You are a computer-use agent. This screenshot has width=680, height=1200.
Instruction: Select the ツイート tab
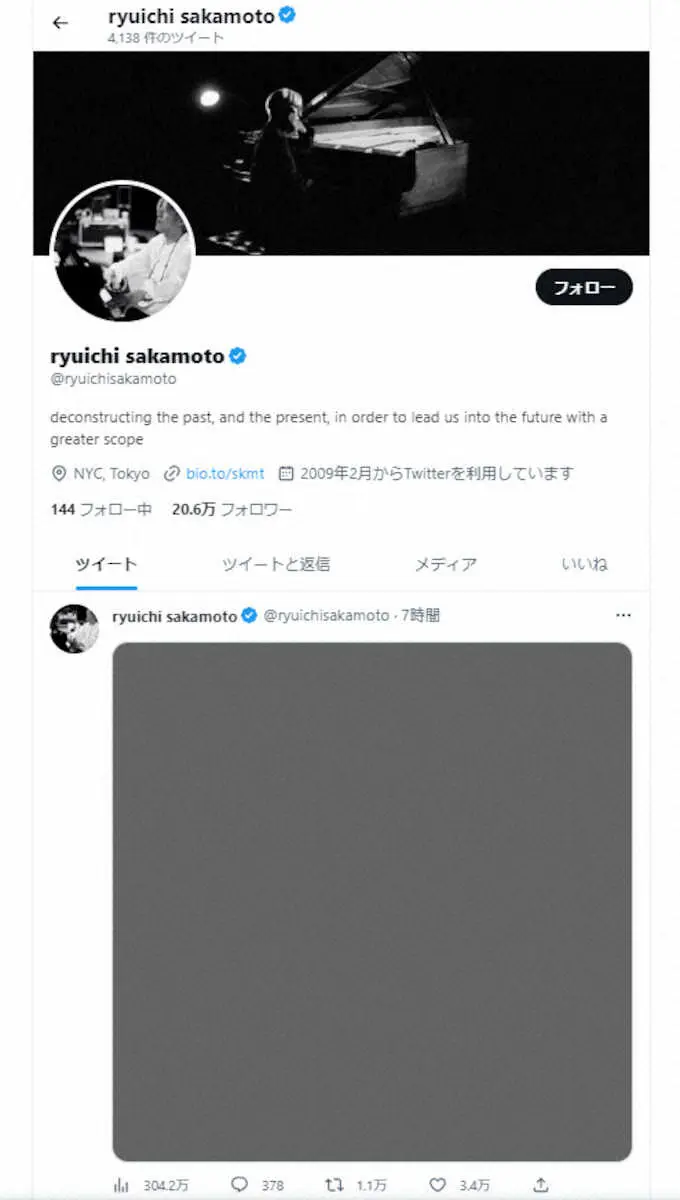(x=106, y=564)
